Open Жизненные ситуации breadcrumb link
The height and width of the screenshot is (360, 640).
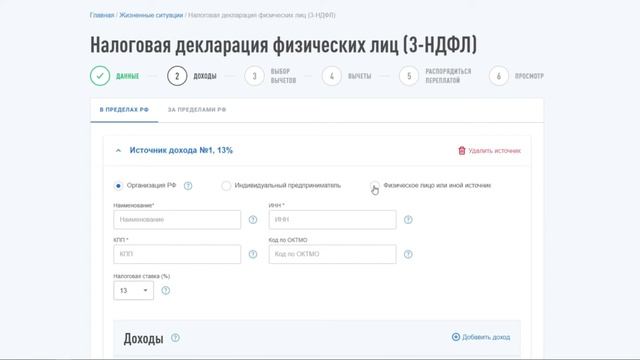pyautogui.click(x=151, y=15)
